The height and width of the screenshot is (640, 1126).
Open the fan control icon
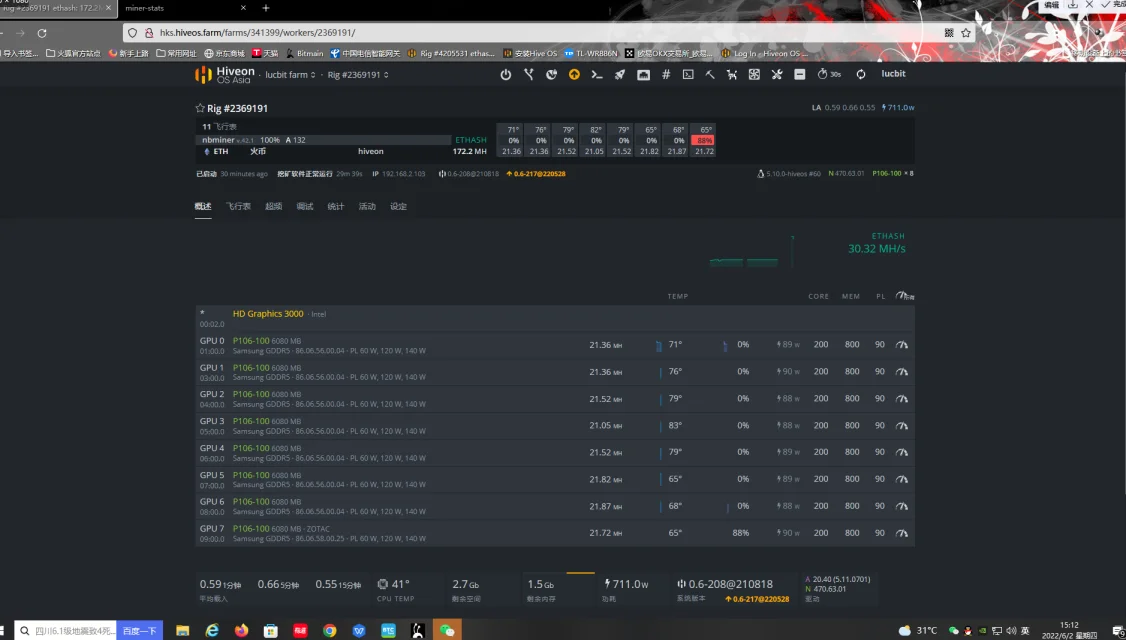[x=754, y=75]
